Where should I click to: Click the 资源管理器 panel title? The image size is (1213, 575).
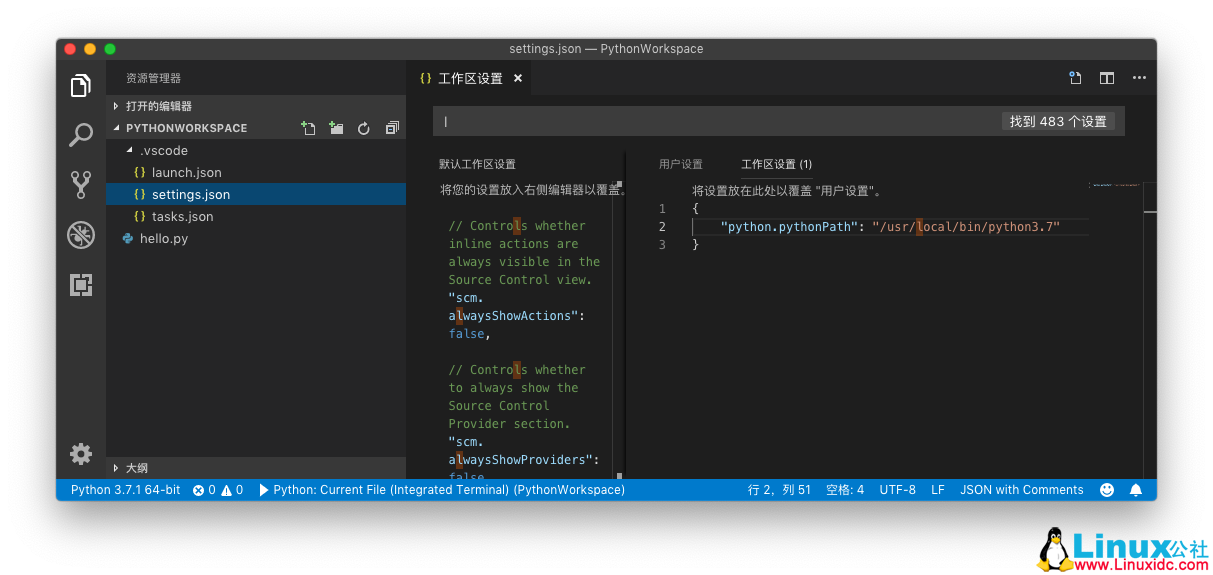coord(153,78)
